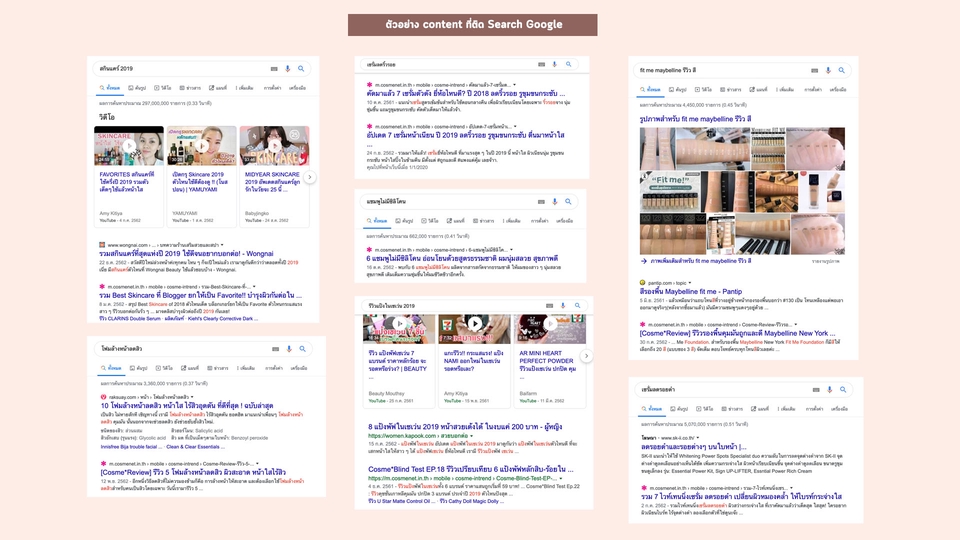Screen dimensions: 960x540
Task: Click more images arrow link for fit me maybelline
Action: coord(696,261)
